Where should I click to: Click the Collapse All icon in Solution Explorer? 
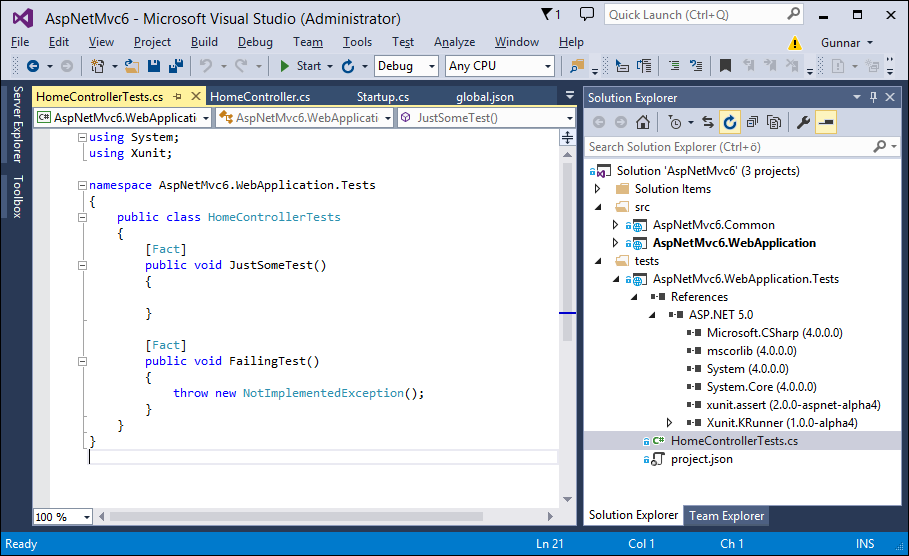(752, 122)
